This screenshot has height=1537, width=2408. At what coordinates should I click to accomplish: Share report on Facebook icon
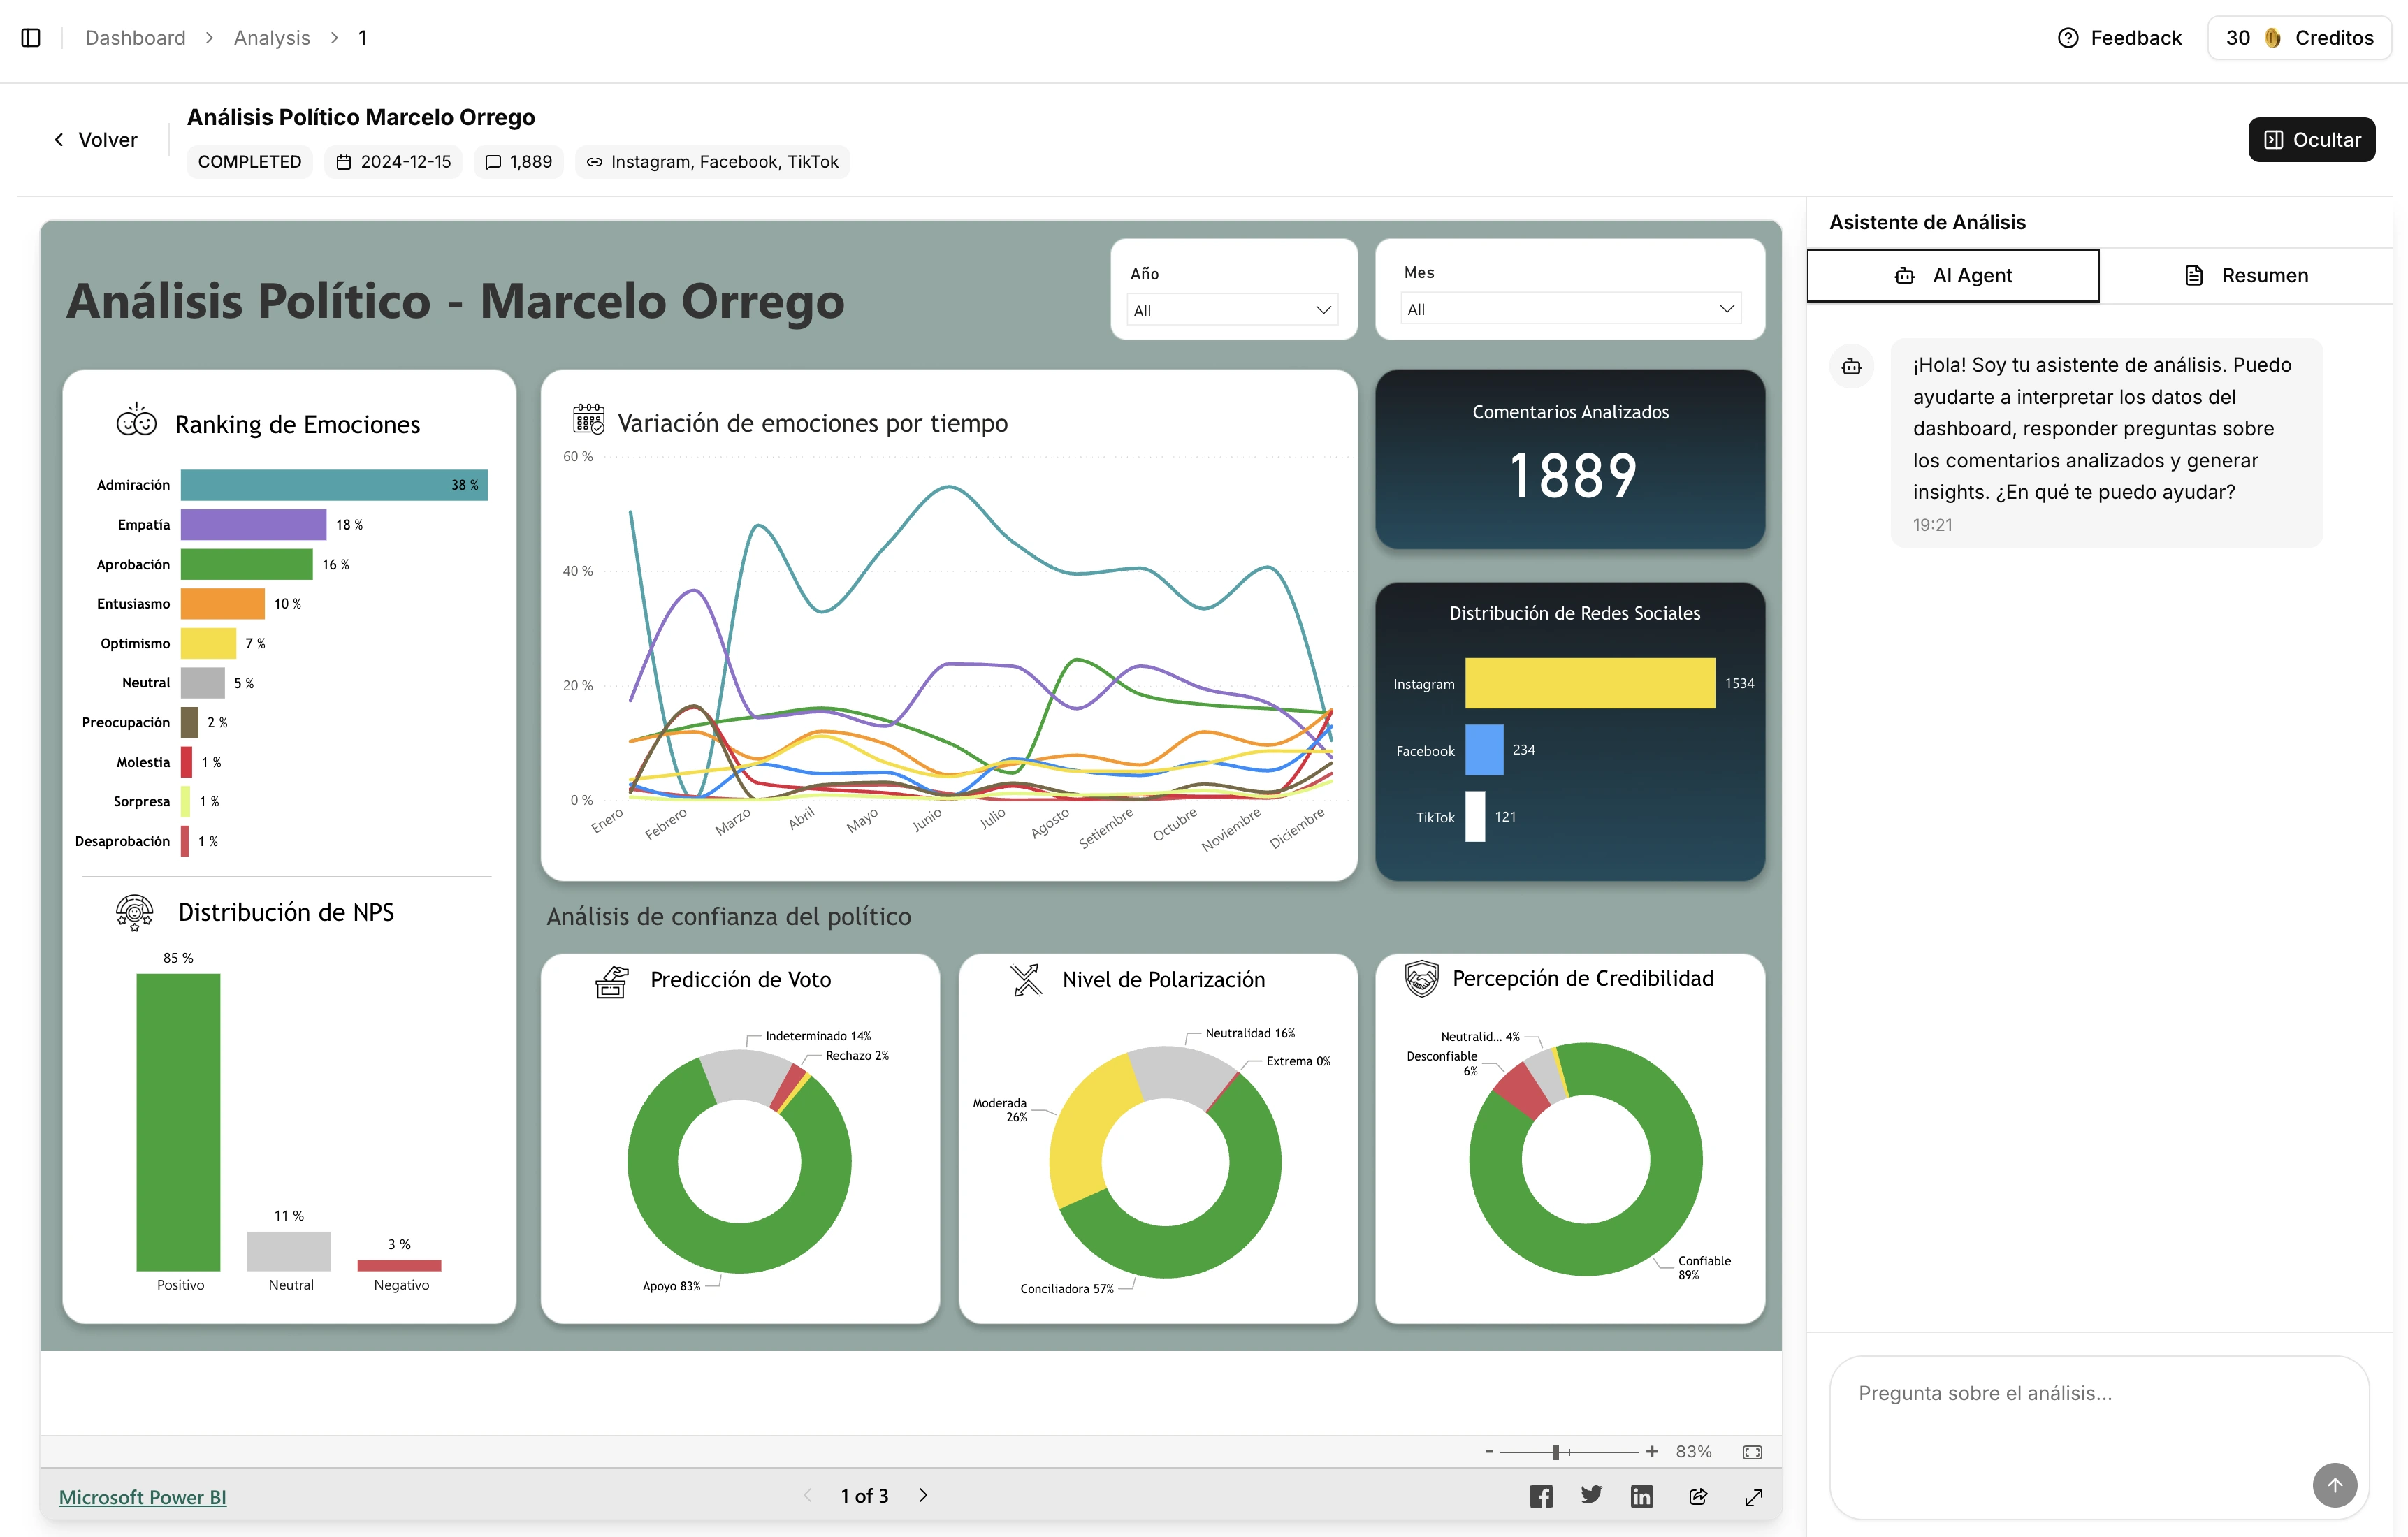point(1541,1496)
